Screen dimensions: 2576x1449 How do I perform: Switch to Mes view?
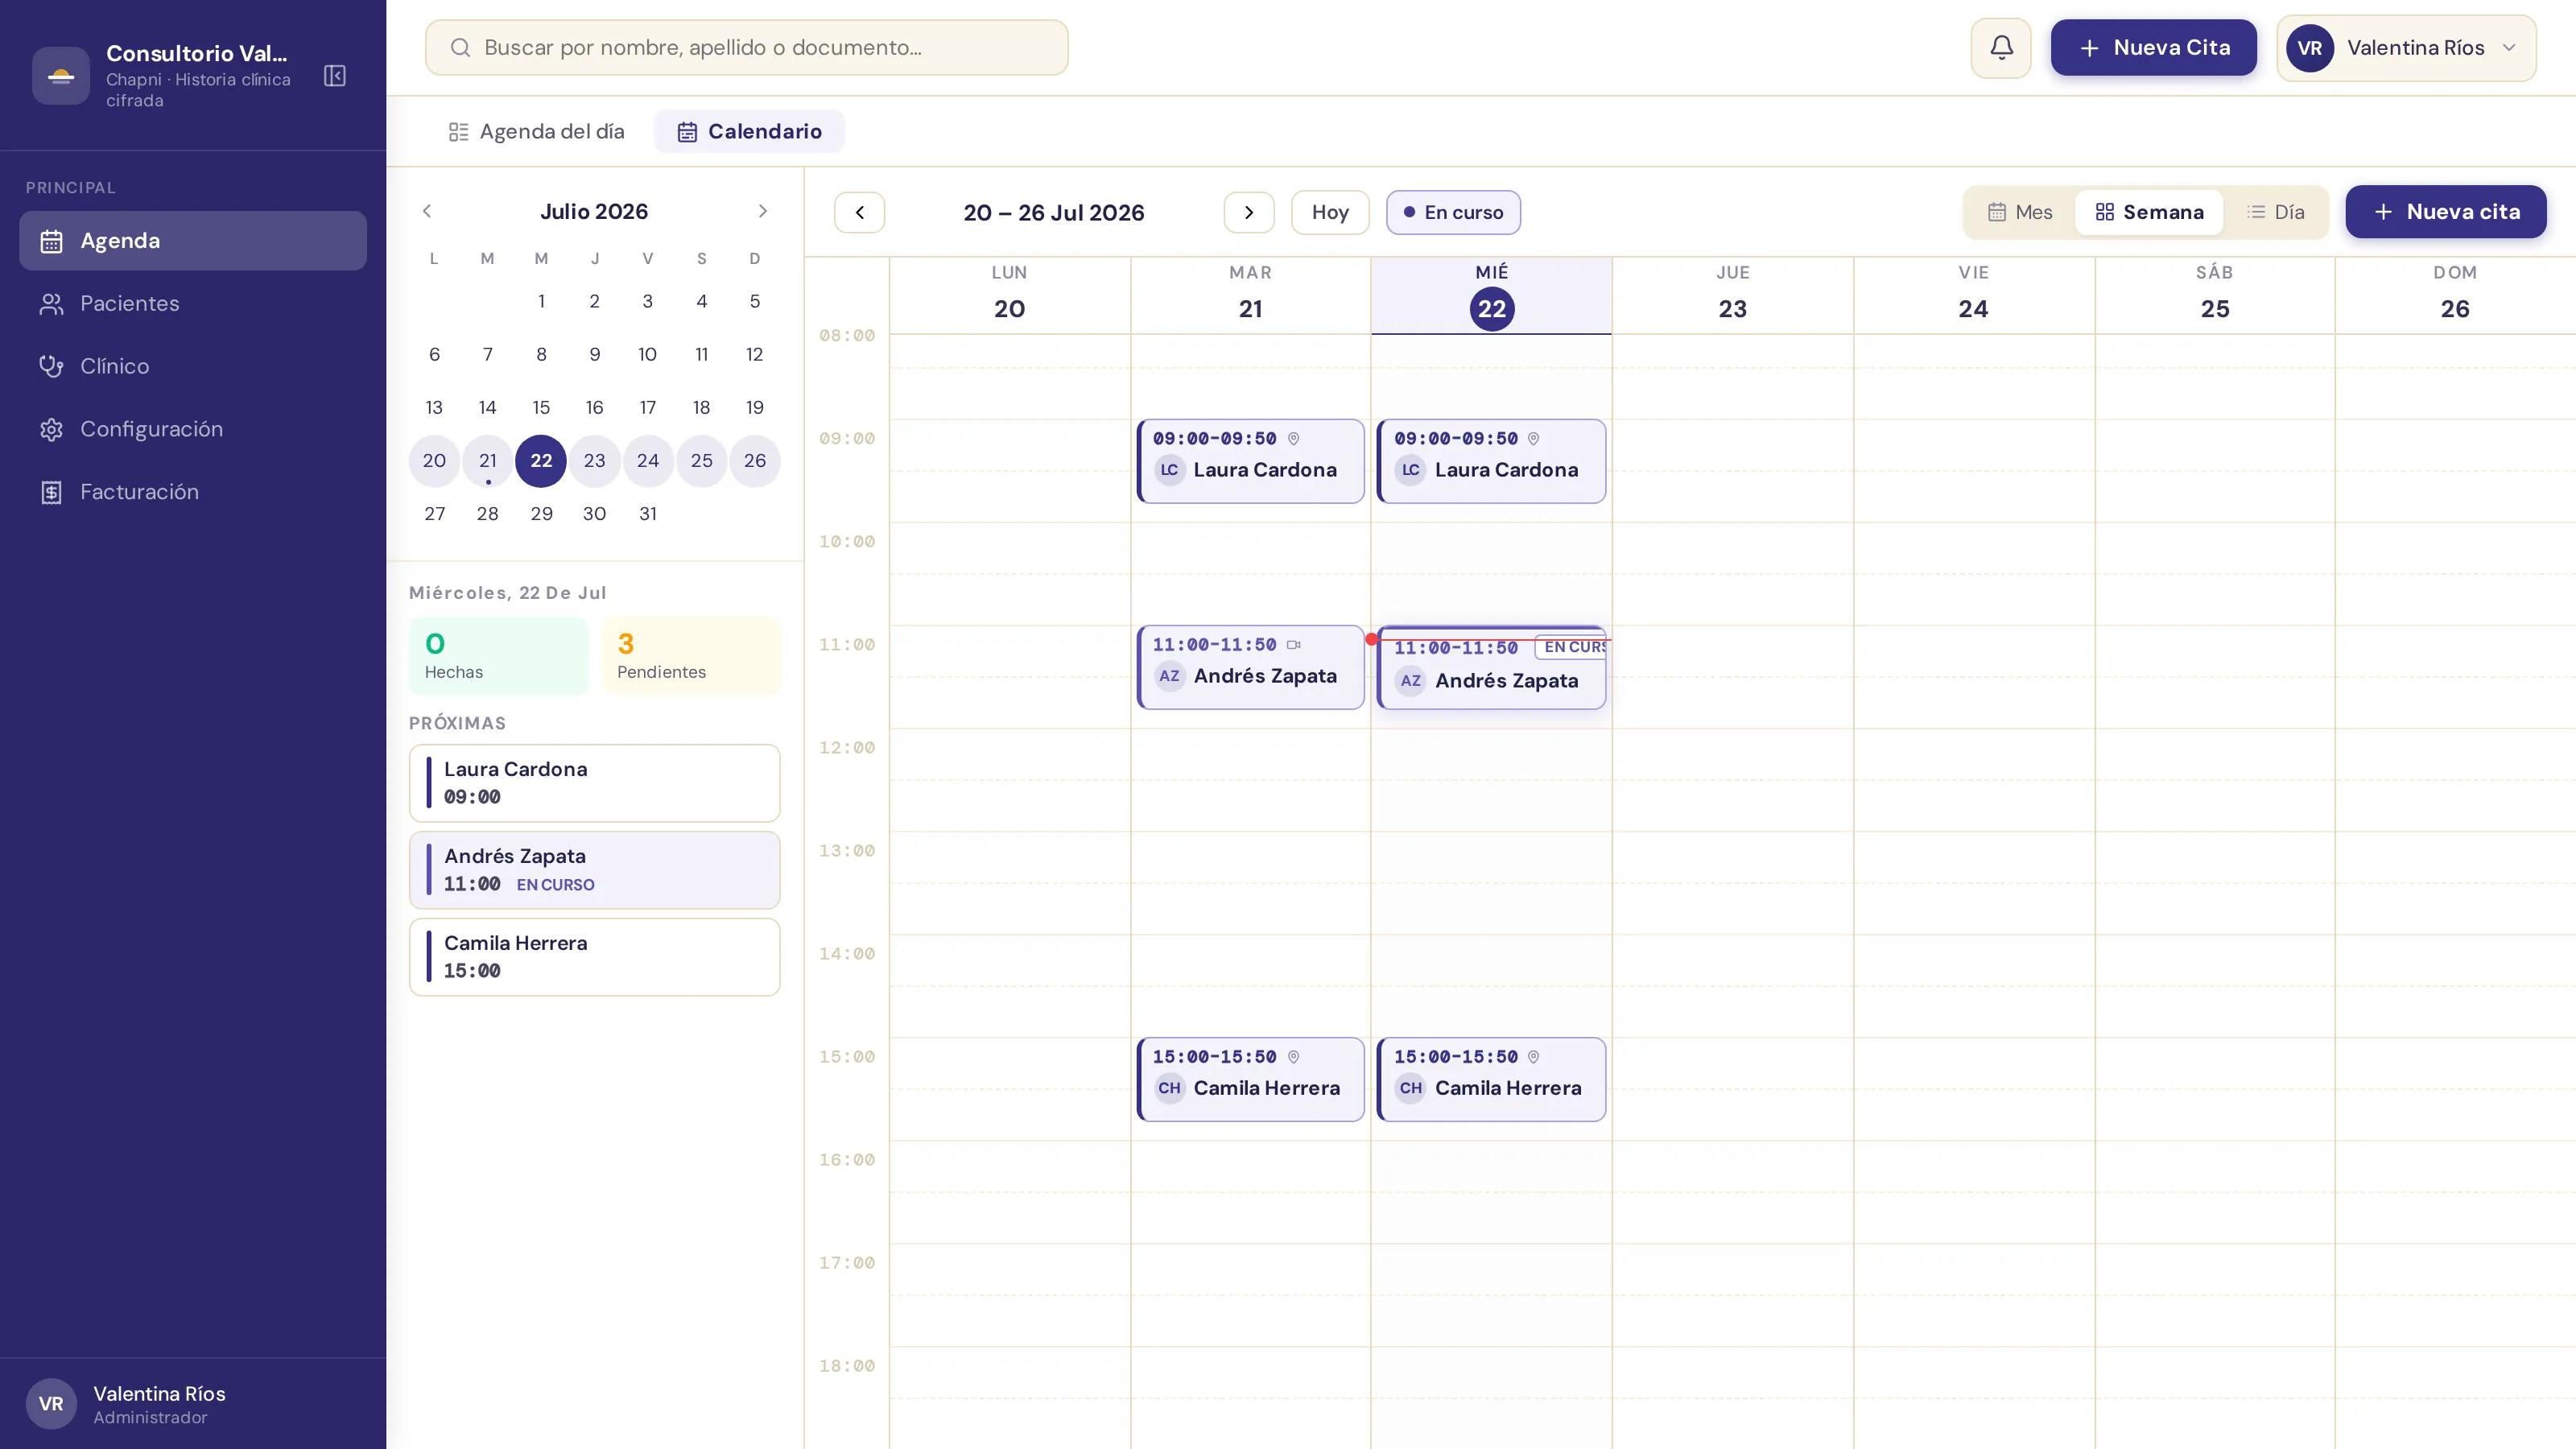pos(2020,212)
